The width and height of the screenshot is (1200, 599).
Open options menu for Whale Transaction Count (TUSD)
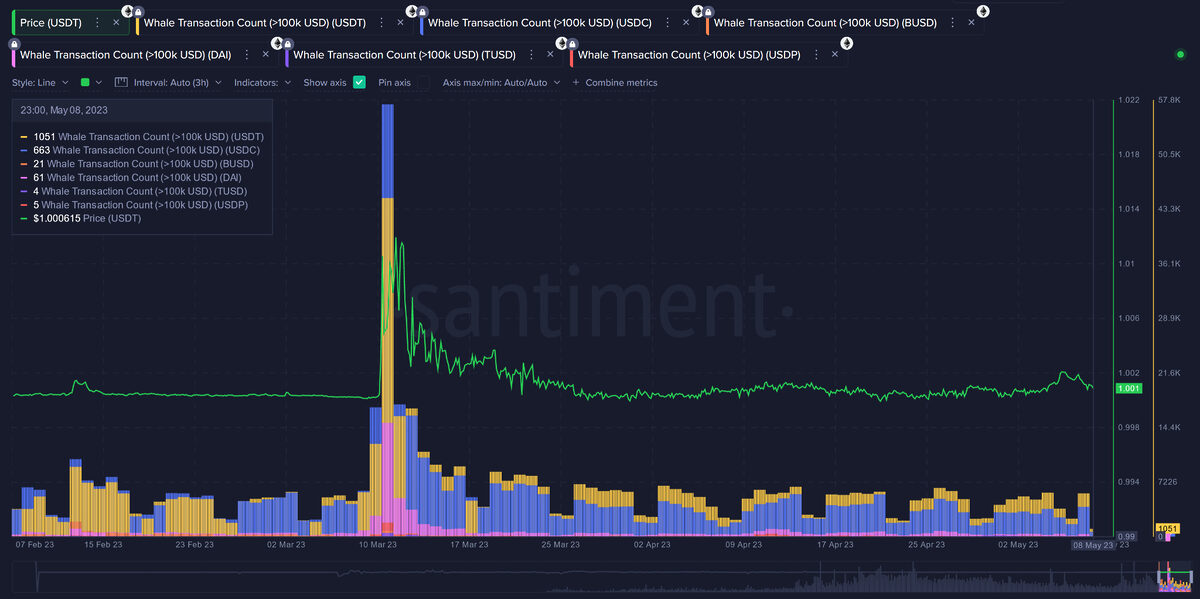tap(531, 54)
